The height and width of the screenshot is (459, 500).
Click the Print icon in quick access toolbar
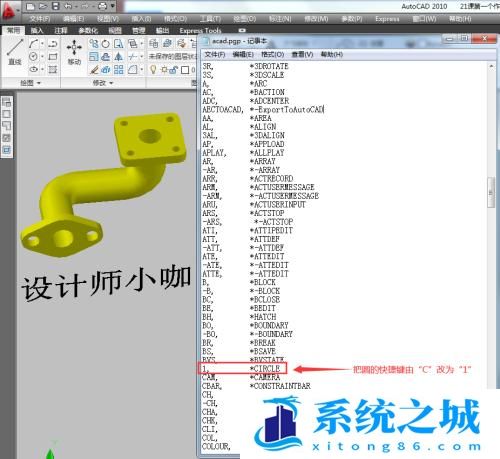coord(102,6)
